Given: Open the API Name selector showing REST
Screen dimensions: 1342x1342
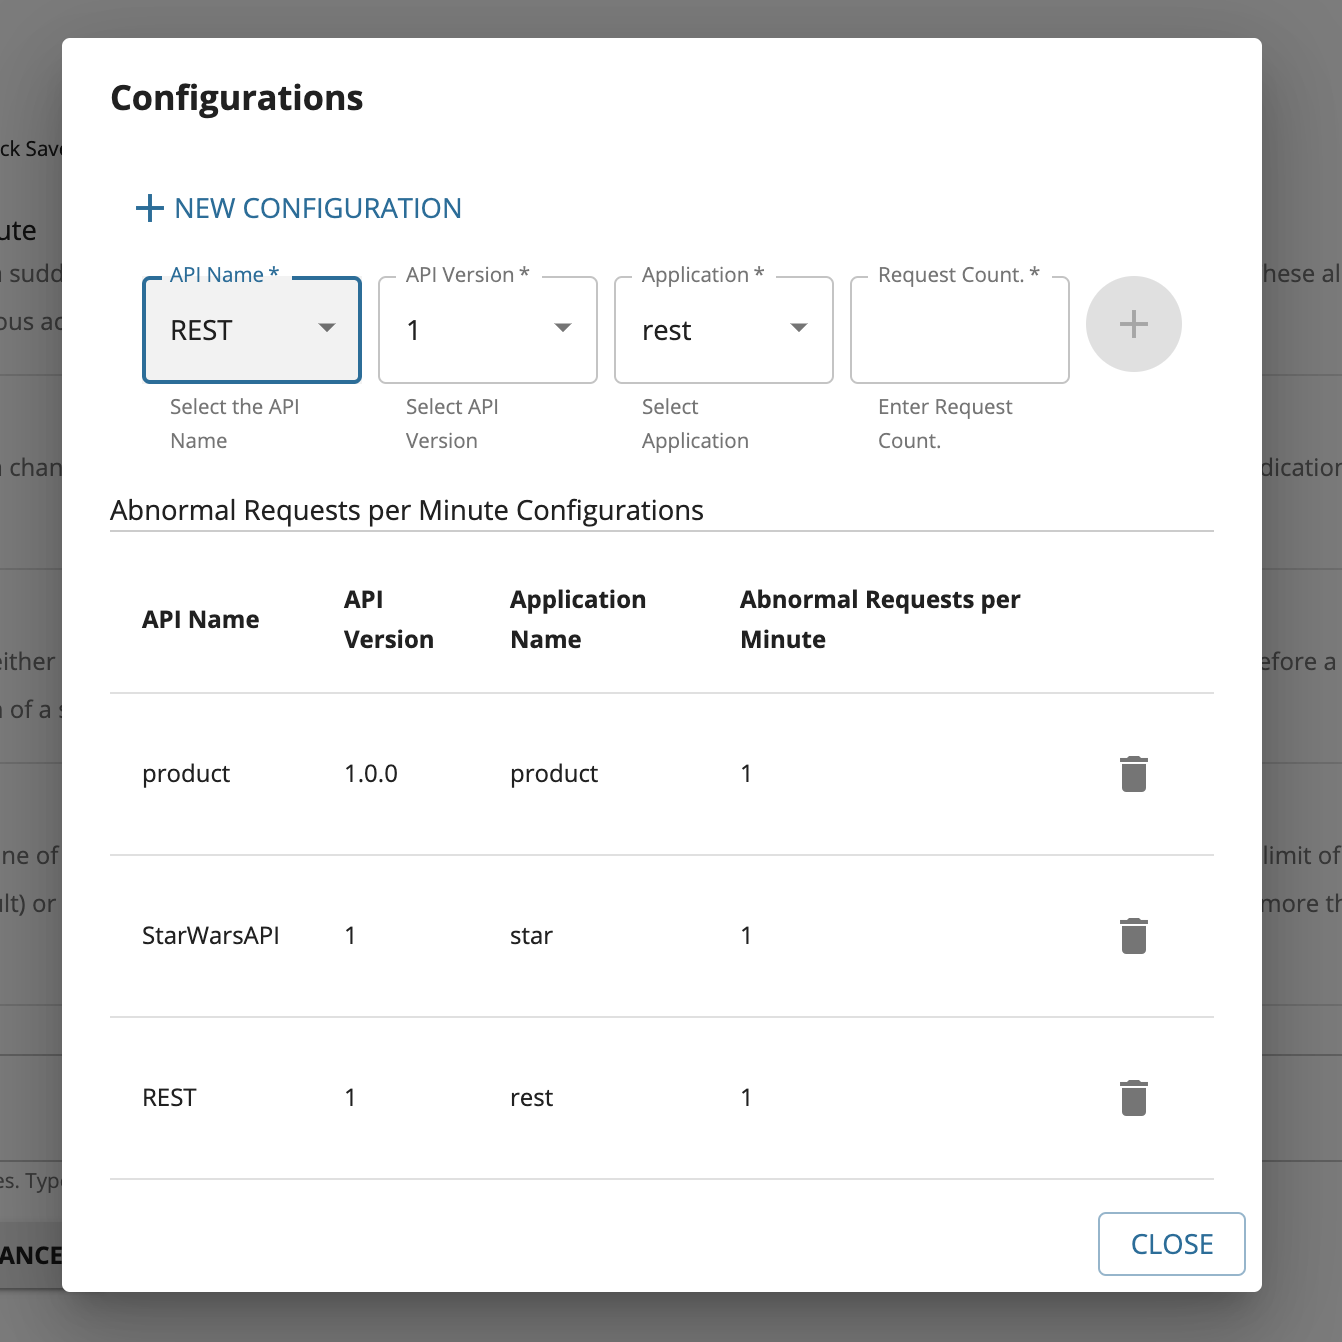Looking at the screenshot, I should [251, 330].
